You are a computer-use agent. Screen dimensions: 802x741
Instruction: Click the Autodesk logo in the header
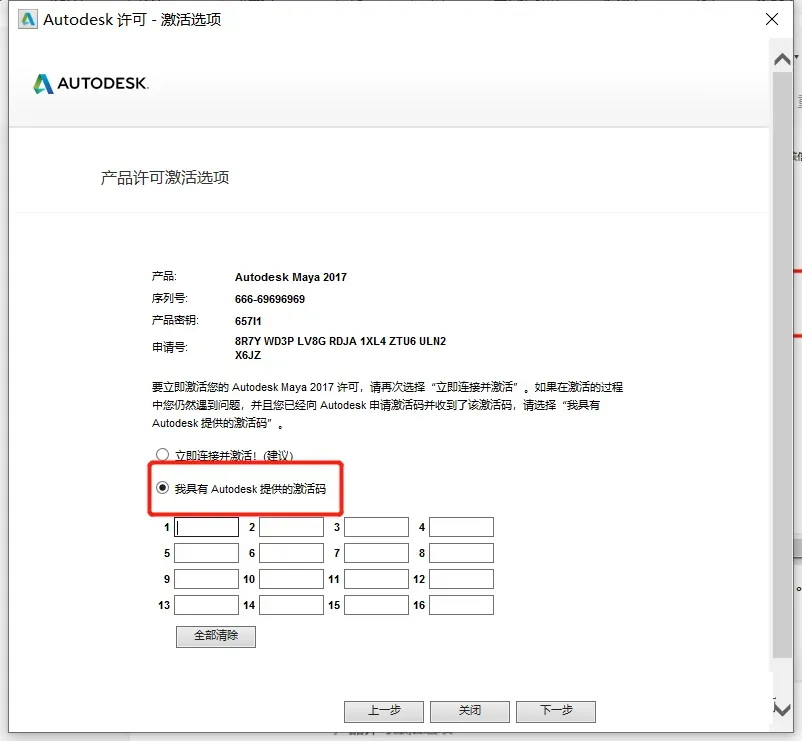point(91,83)
